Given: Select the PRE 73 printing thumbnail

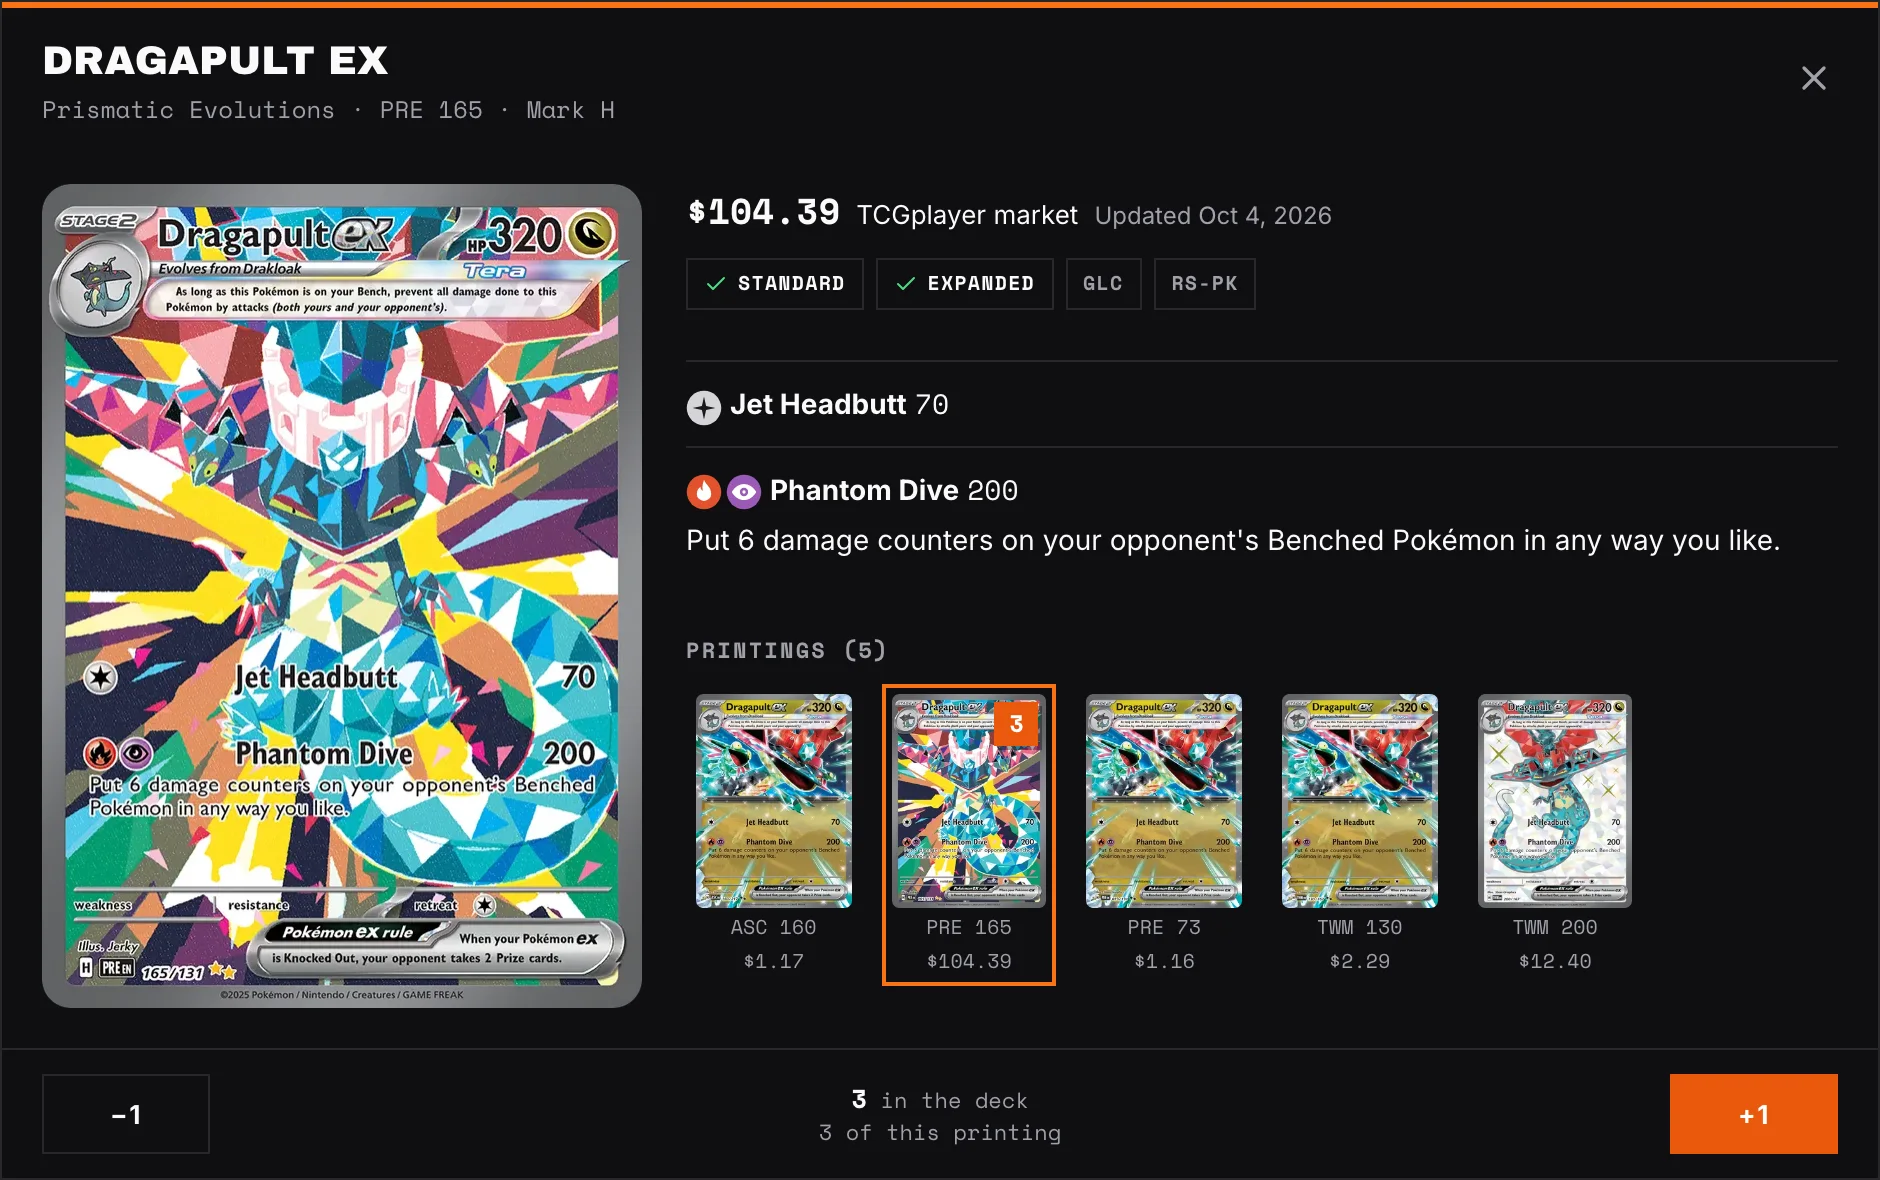Looking at the screenshot, I should [1164, 801].
